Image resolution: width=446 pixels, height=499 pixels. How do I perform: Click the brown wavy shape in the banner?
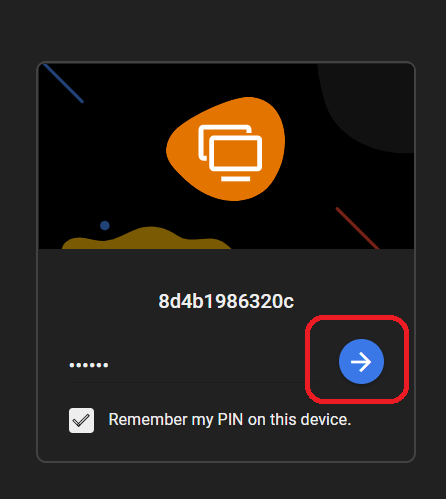coord(147,239)
